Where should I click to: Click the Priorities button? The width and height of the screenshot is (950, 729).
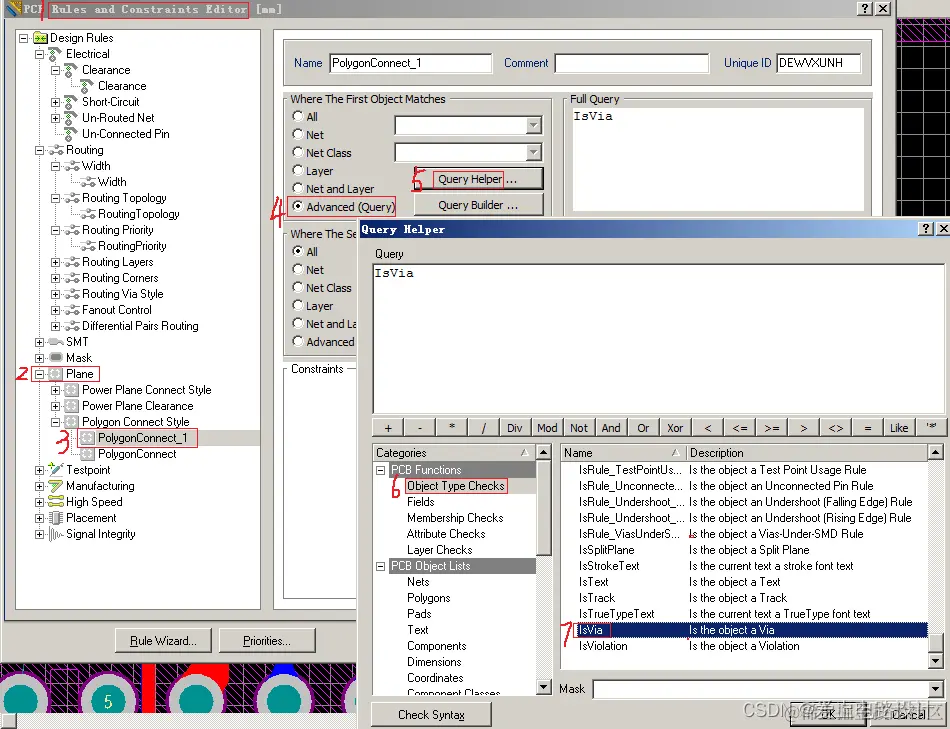[267, 641]
